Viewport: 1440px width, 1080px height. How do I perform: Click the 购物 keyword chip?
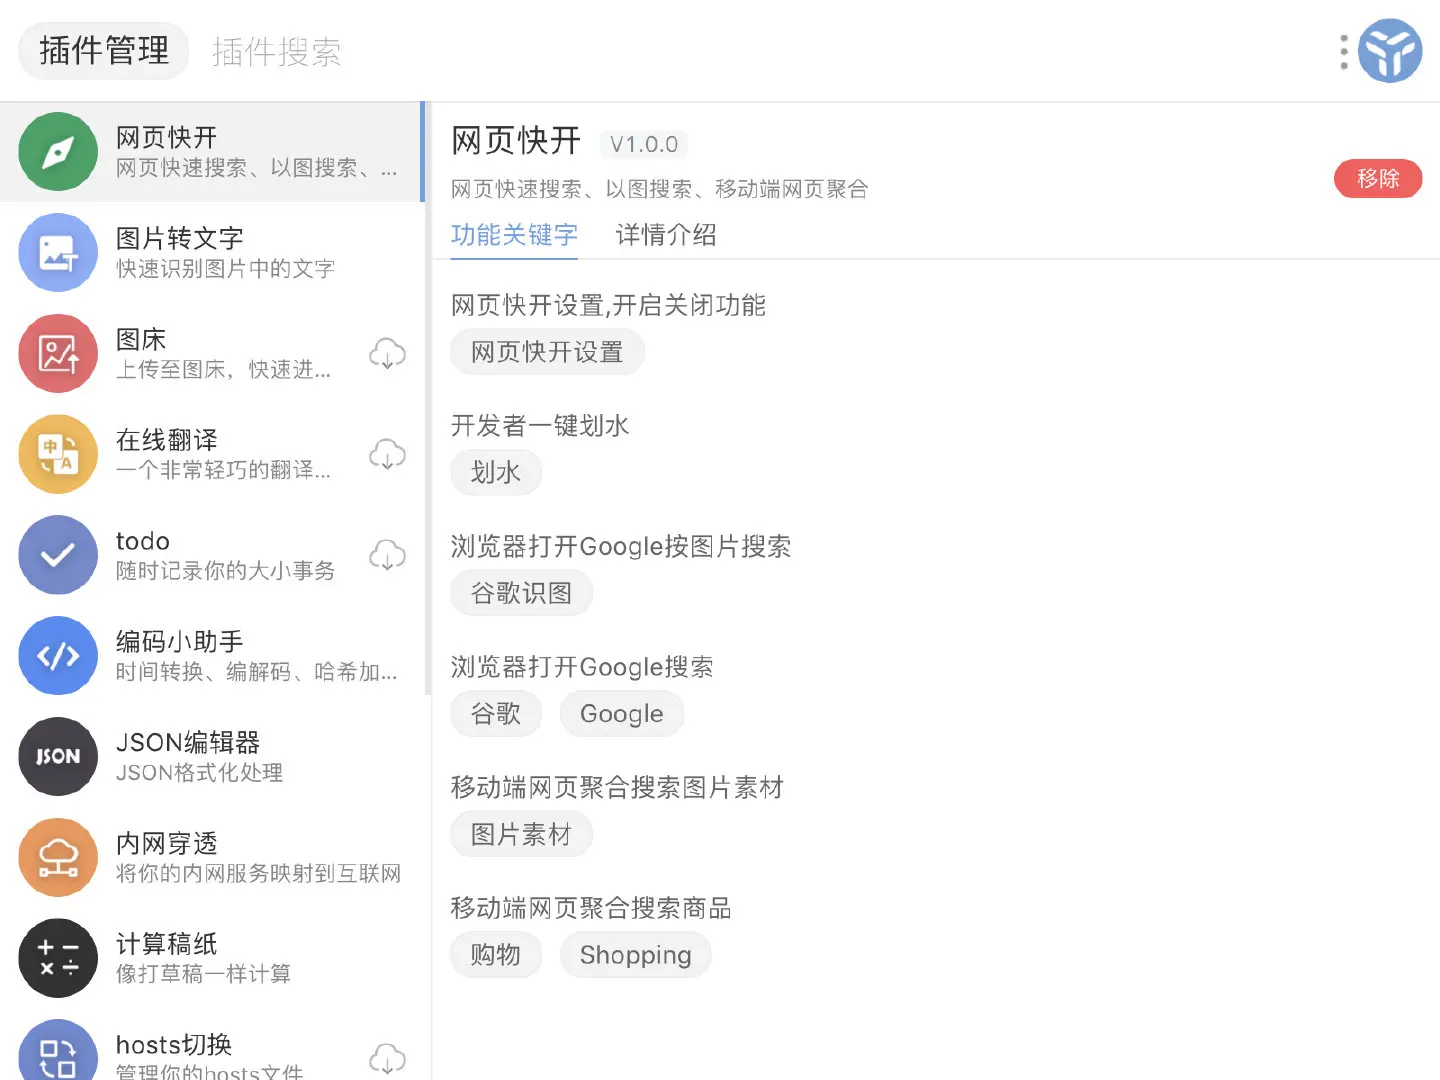[496, 955]
